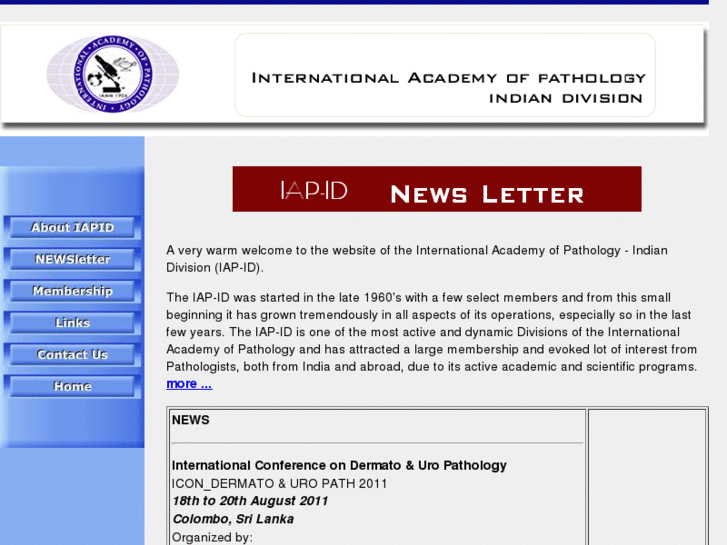727x545 pixels.
Task: Open the Links page
Action: tap(72, 323)
